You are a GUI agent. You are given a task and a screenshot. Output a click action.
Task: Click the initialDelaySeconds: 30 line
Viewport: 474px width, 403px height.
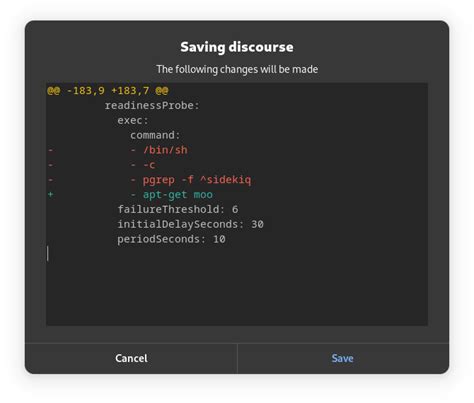pos(190,224)
